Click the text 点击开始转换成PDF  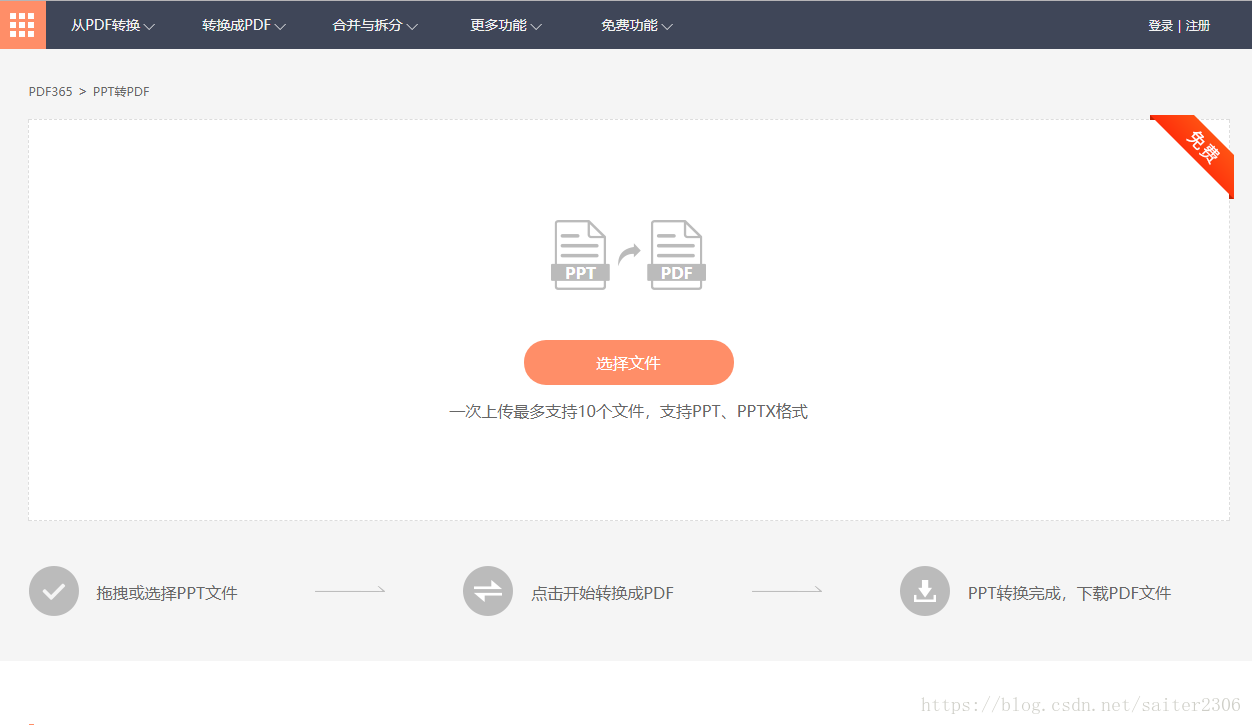pos(602,593)
